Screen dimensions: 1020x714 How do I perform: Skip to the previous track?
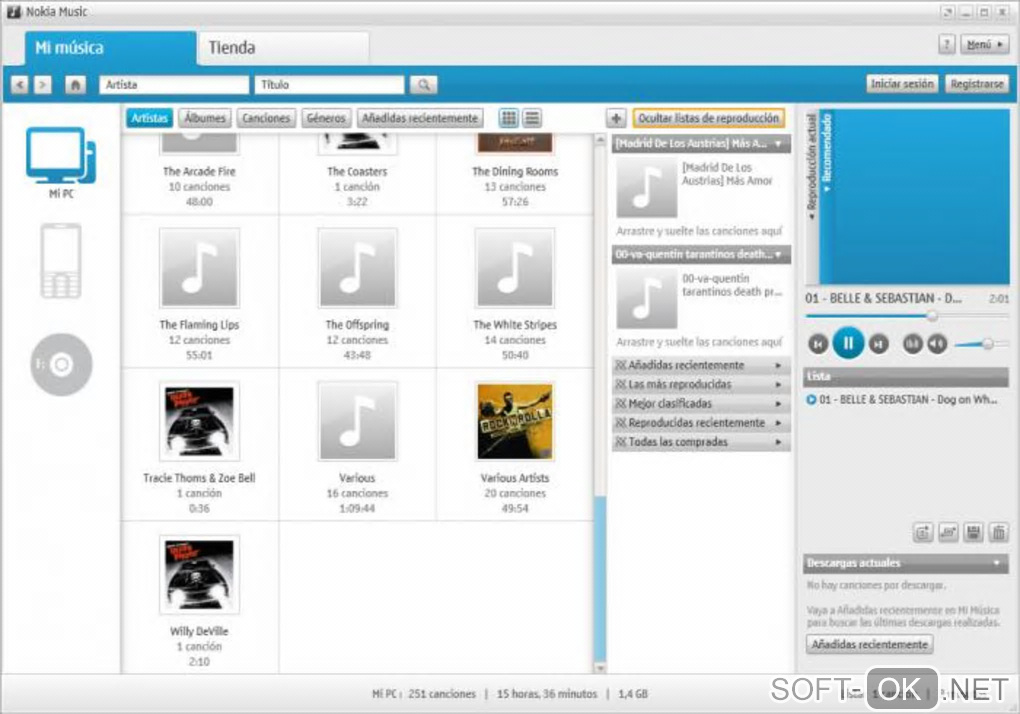pos(818,344)
